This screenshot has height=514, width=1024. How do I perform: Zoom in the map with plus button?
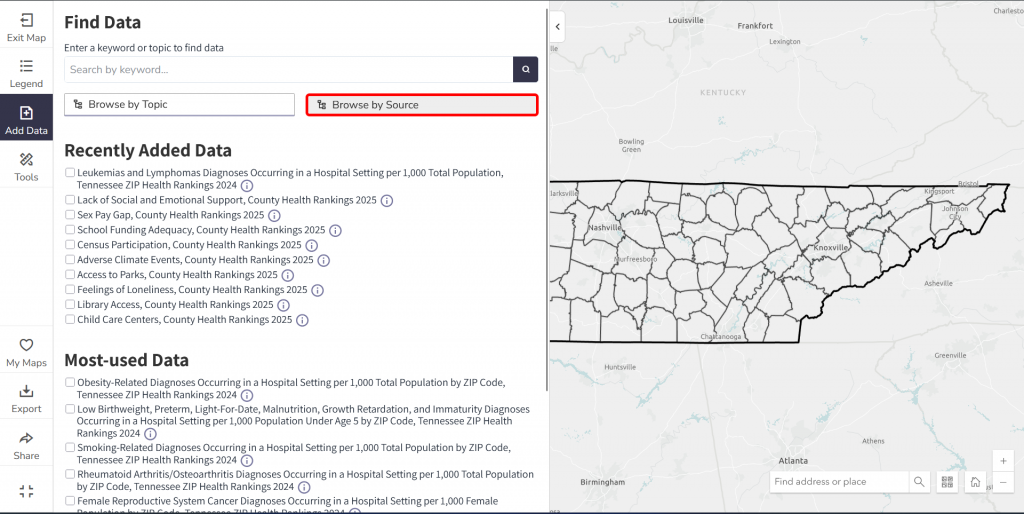point(1003,460)
